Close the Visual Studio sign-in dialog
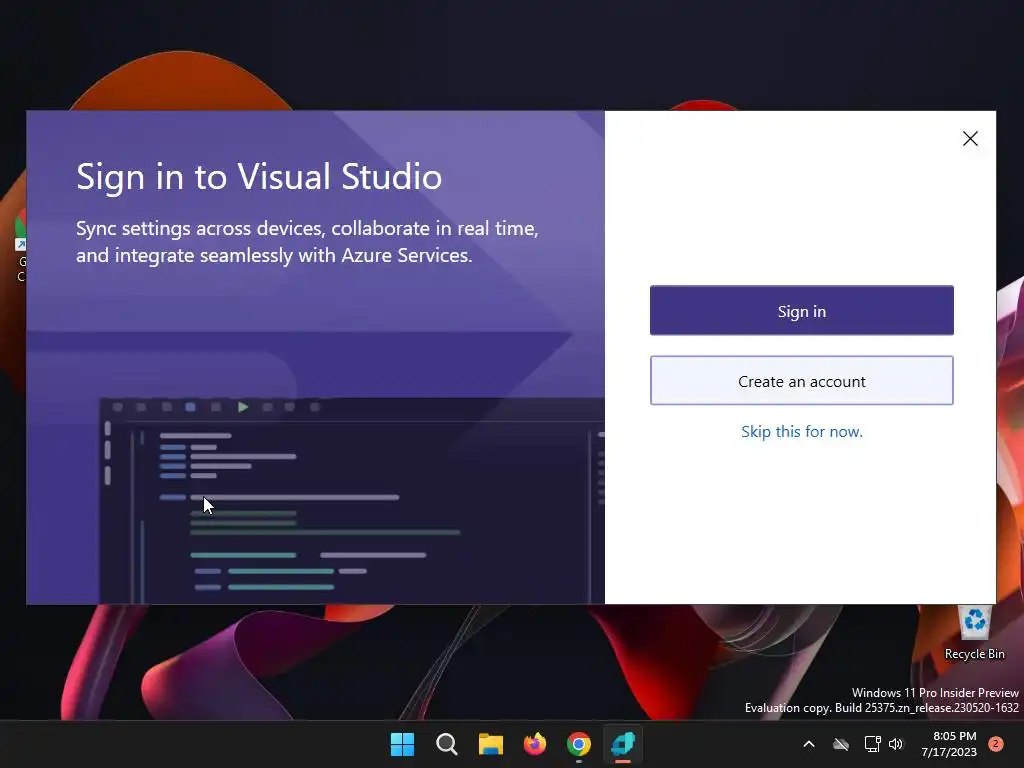 coord(970,138)
